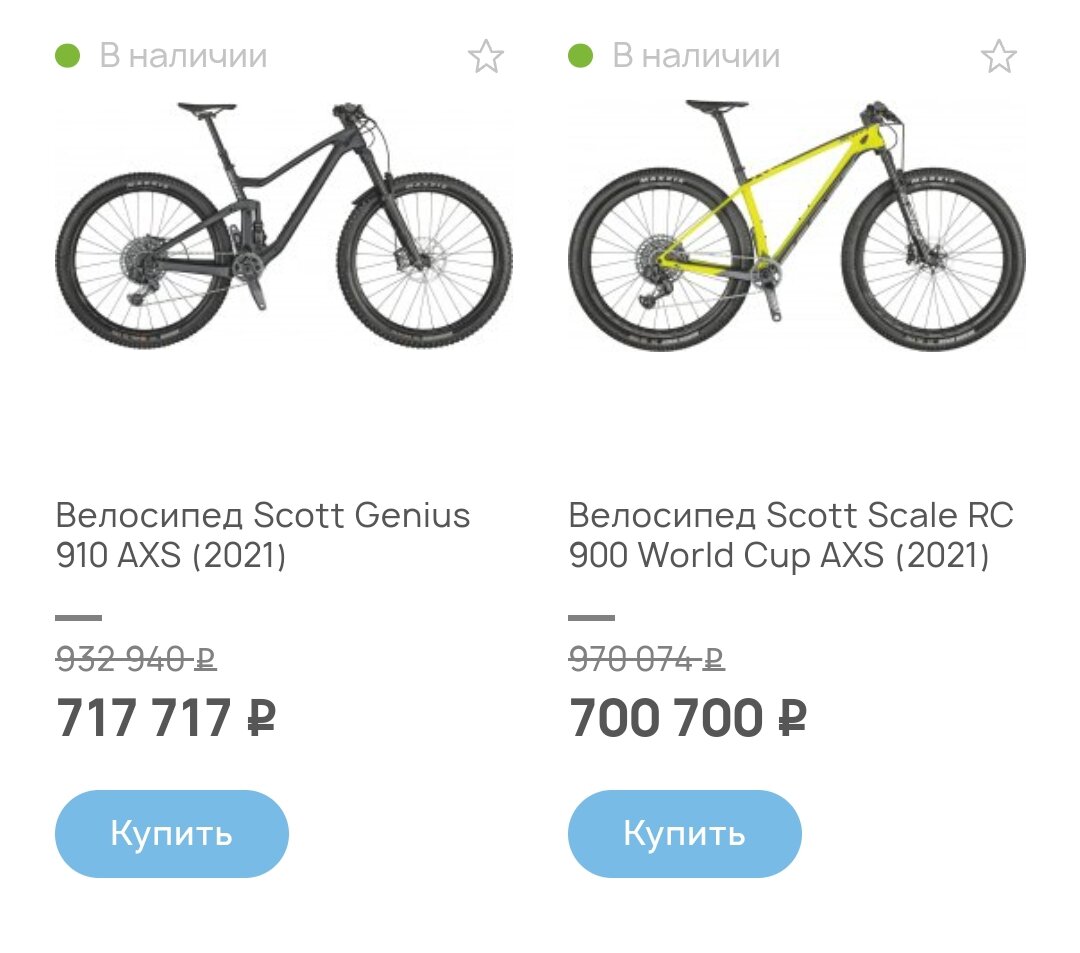View the dark Scott Genius bike photo

(283, 225)
